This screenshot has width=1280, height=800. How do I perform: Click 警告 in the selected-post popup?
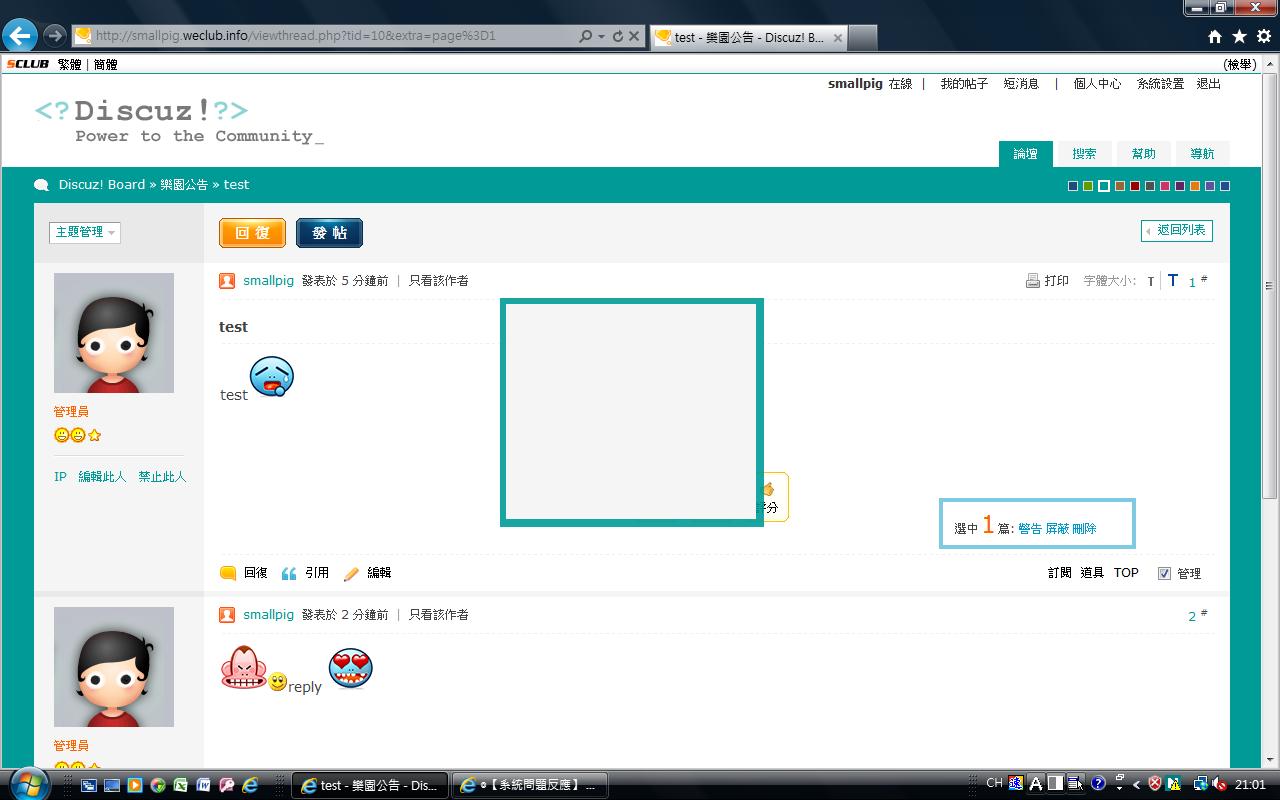tap(1030, 528)
